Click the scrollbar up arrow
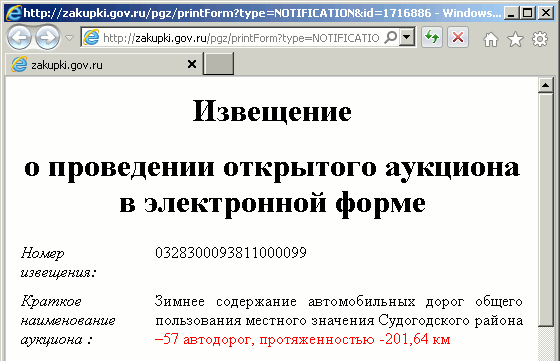The height and width of the screenshot is (361, 560). click(545, 85)
